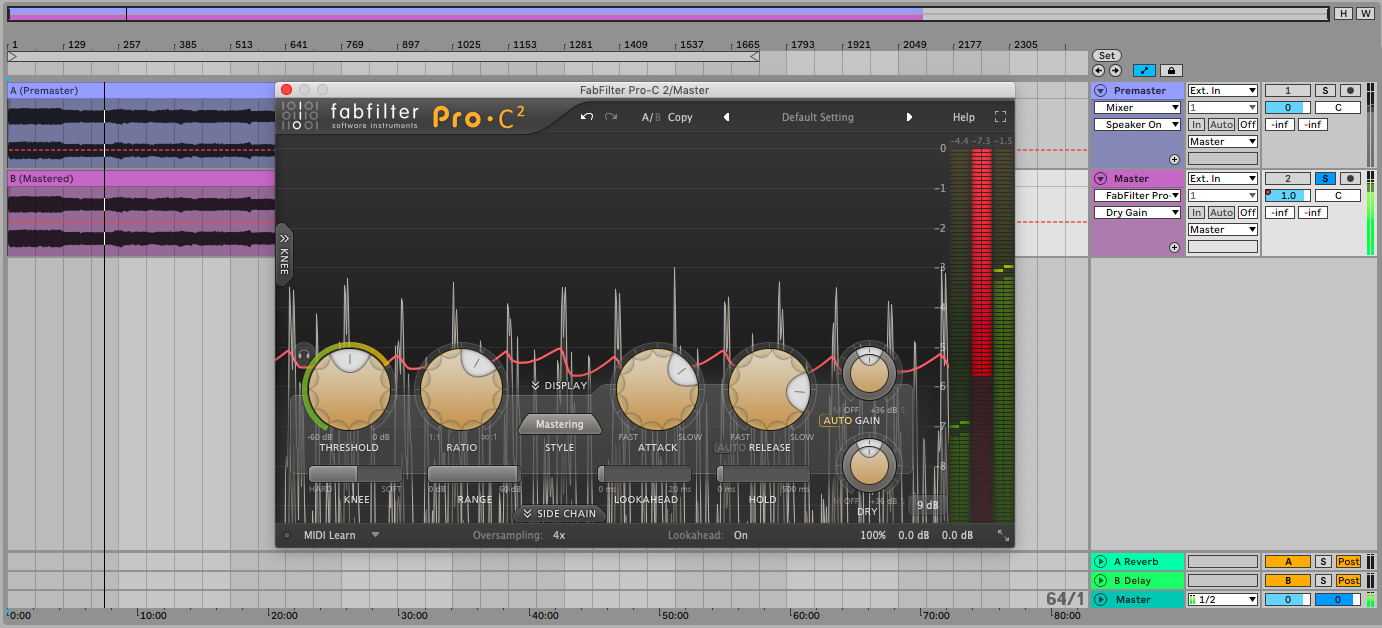Click the redo arrow in Pro-C 2
This screenshot has width=1382, height=628.
click(x=610, y=117)
